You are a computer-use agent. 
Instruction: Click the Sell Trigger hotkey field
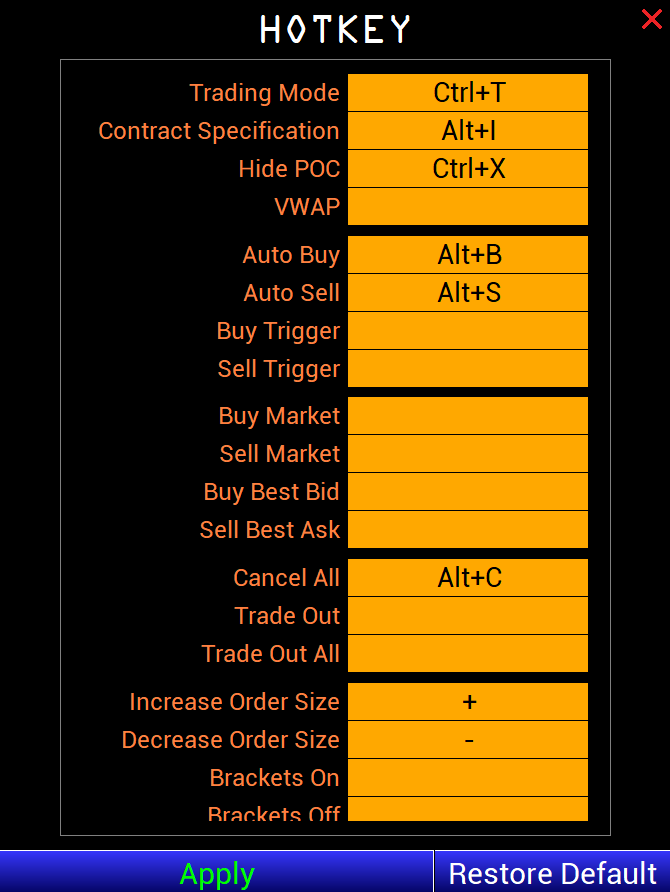point(468,369)
